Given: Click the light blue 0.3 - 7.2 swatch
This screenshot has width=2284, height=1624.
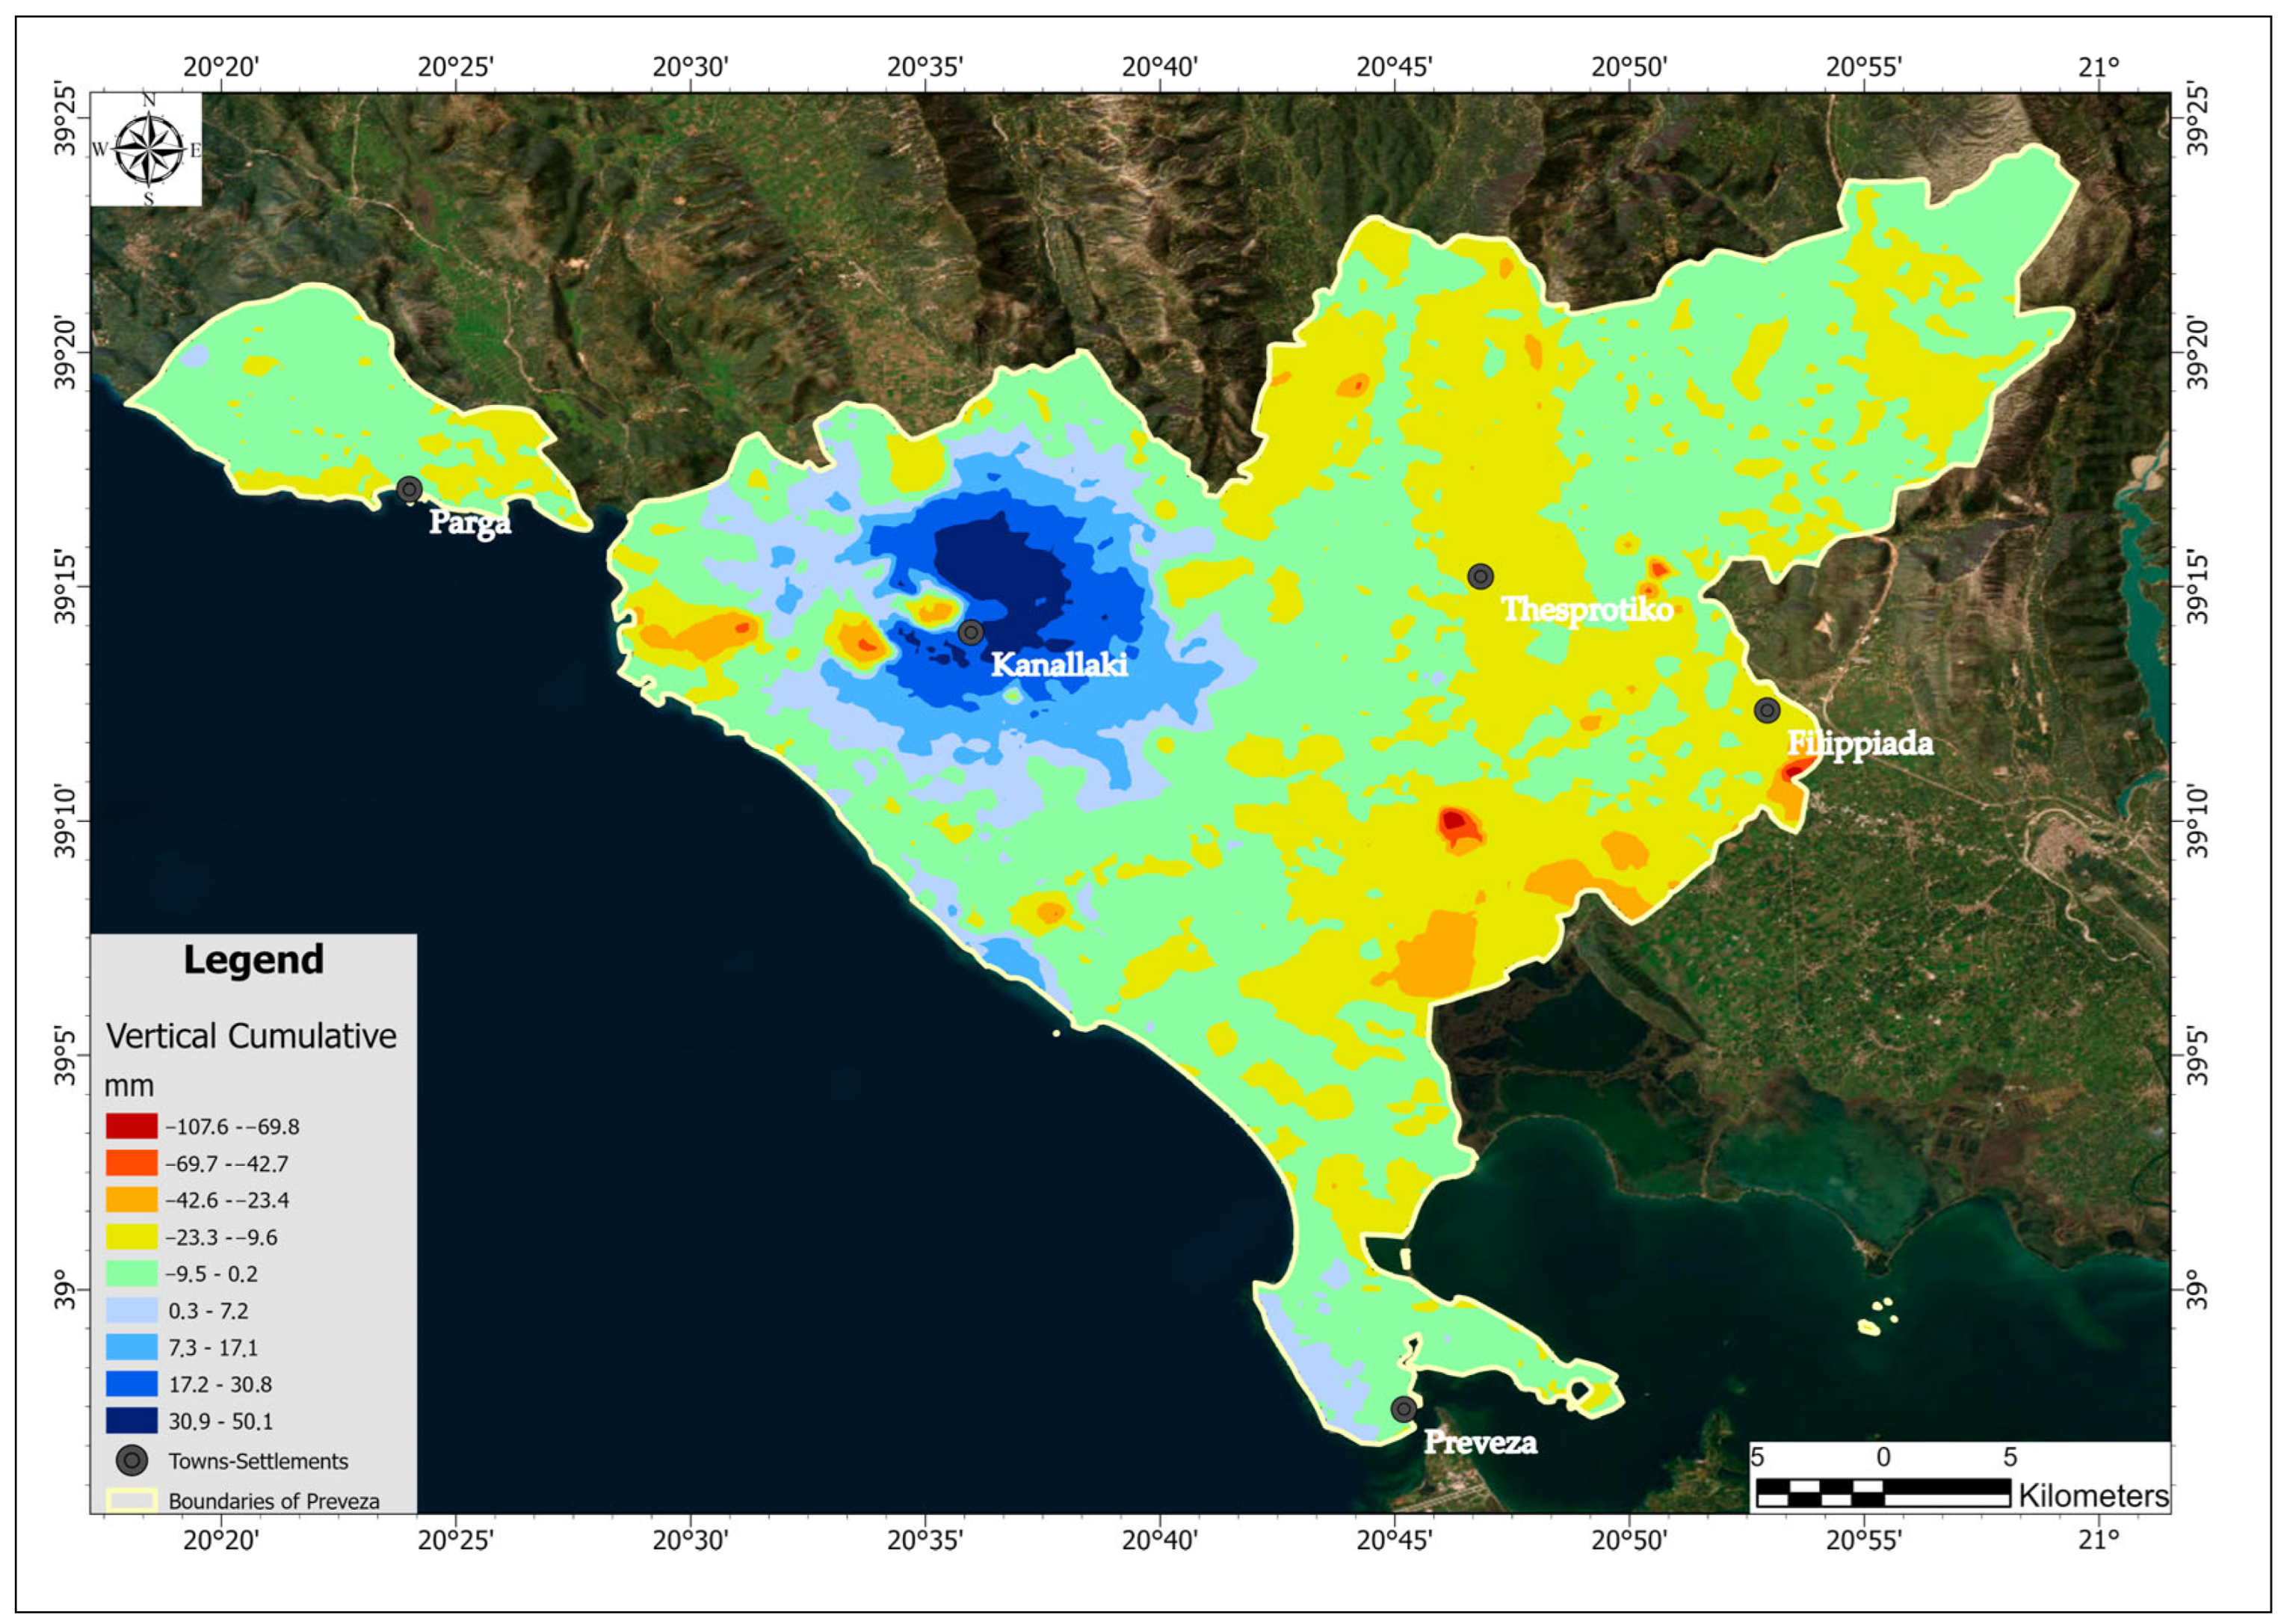Looking at the screenshot, I should [x=132, y=1310].
